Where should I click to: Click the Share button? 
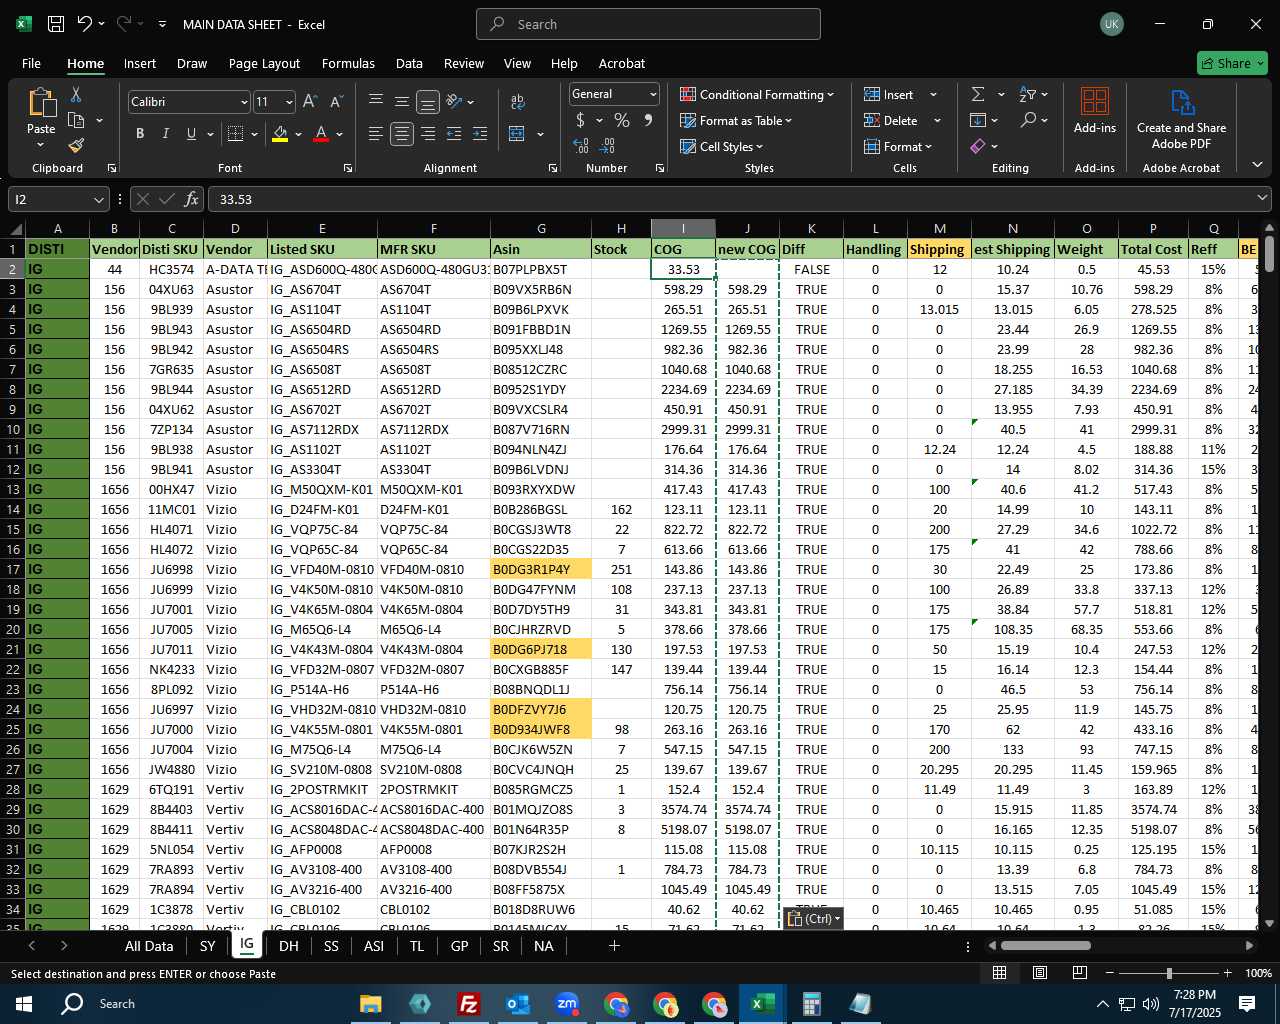(x=1232, y=63)
